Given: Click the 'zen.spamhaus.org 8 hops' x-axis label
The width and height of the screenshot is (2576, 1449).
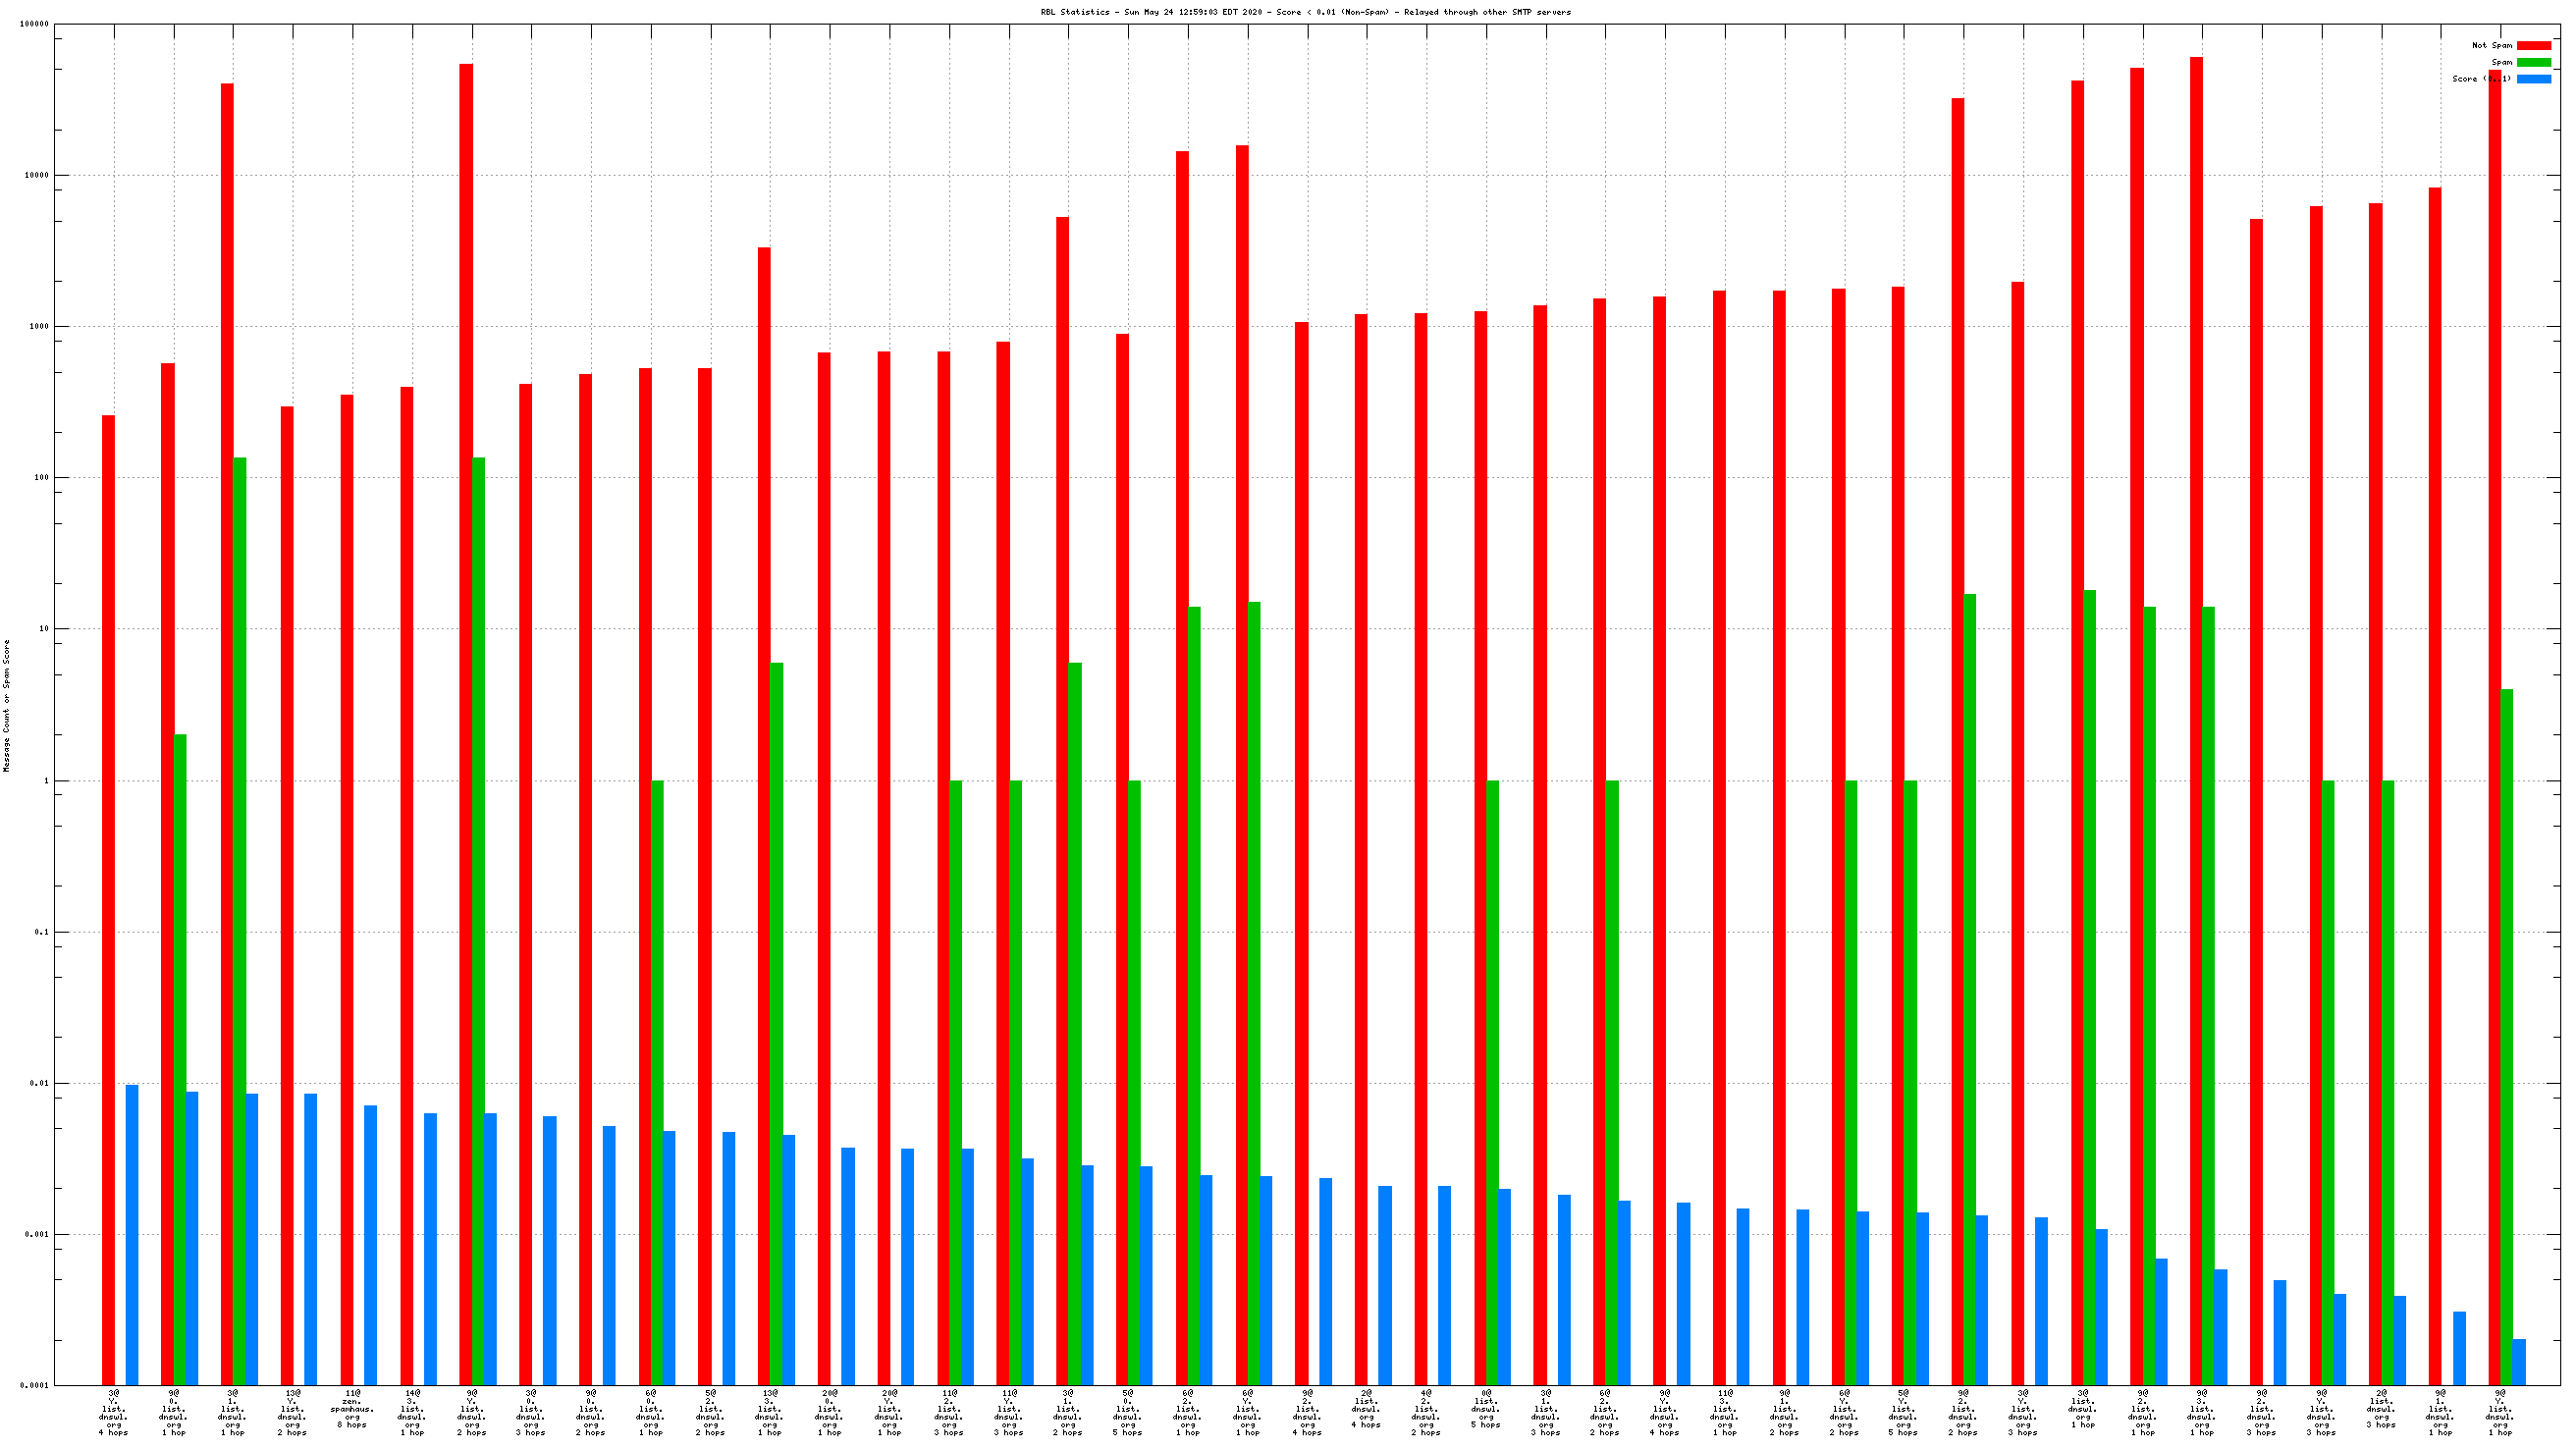Looking at the screenshot, I should [x=352, y=1409].
